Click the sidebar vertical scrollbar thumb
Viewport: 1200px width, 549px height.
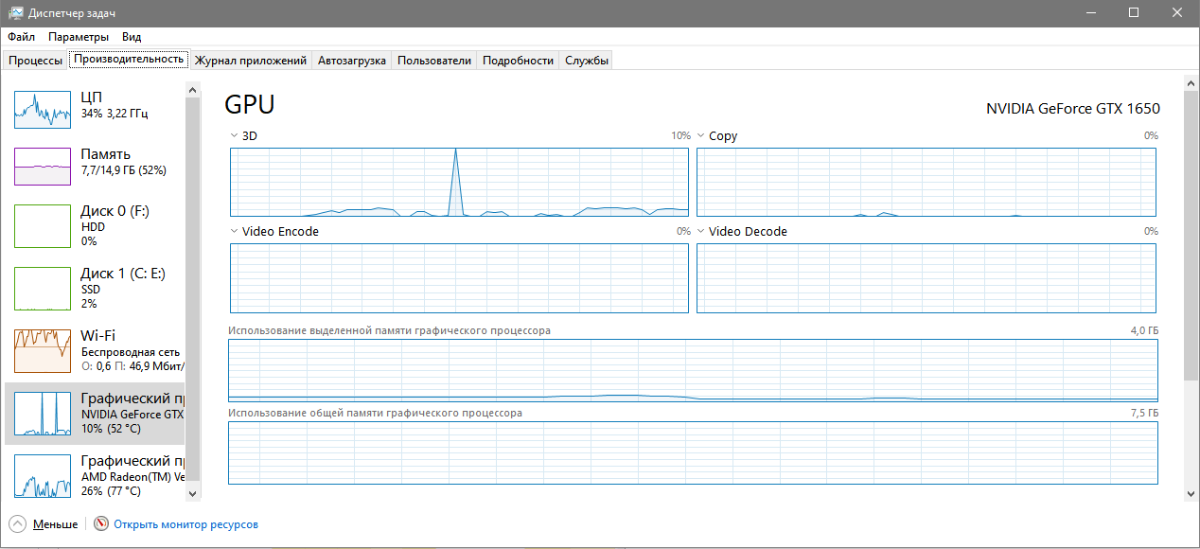pyautogui.click(x=194, y=288)
